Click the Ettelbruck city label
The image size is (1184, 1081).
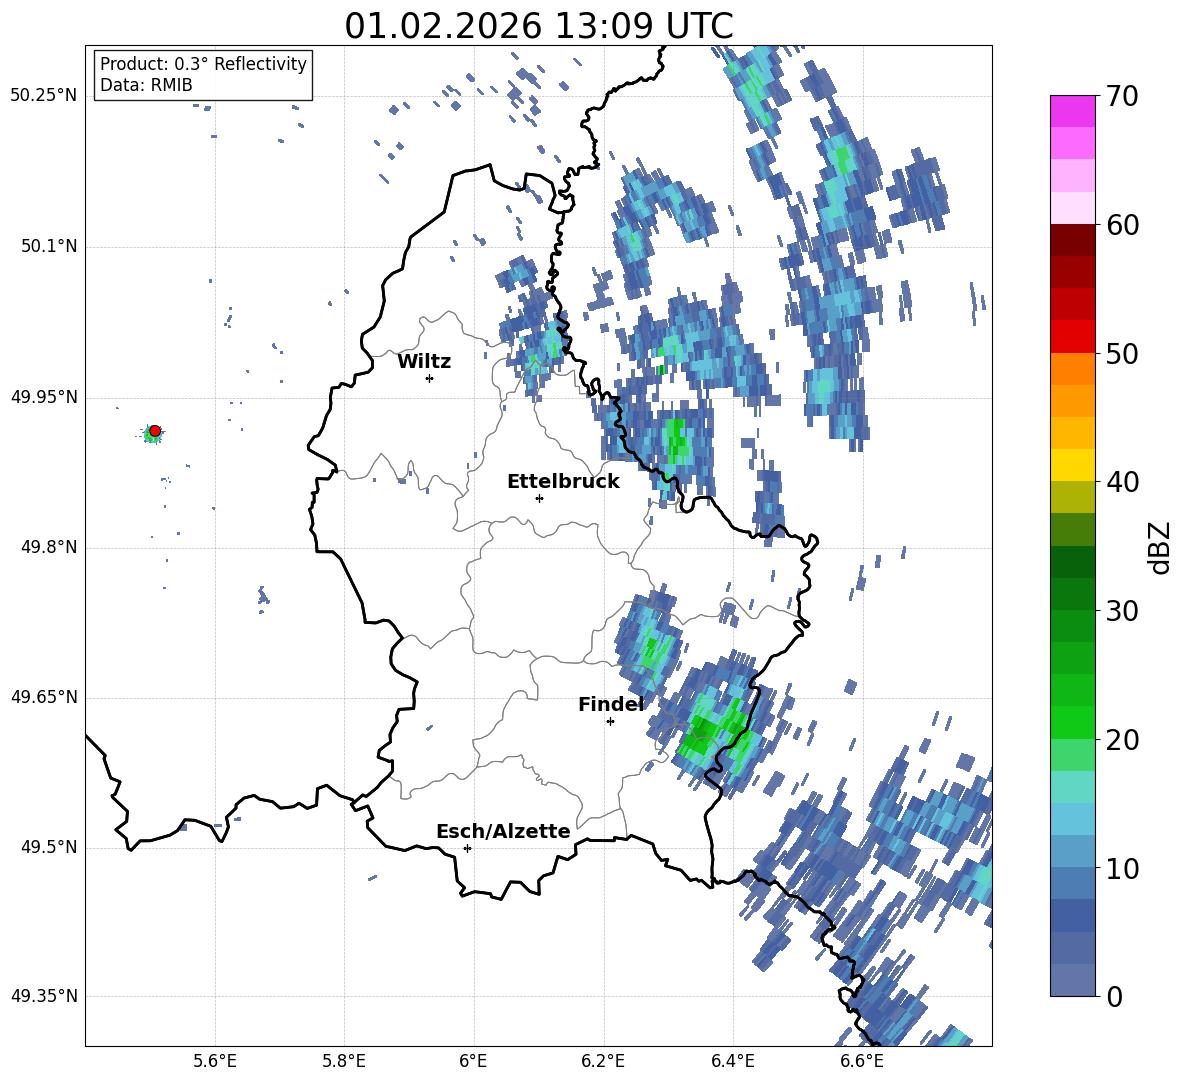563,482
